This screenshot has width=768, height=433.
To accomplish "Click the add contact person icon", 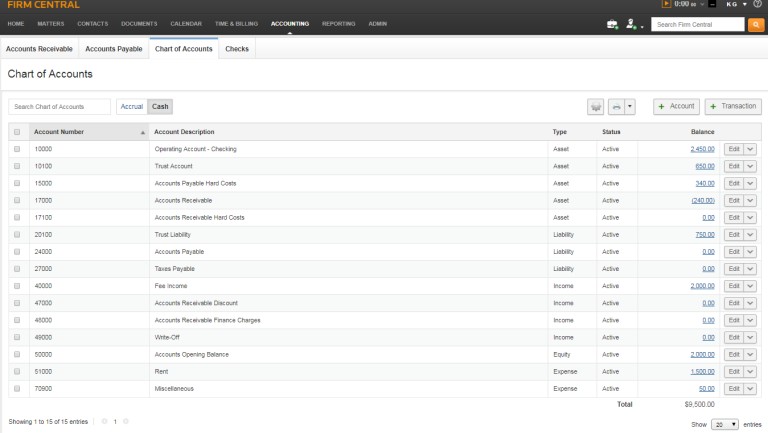I will coord(631,24).
